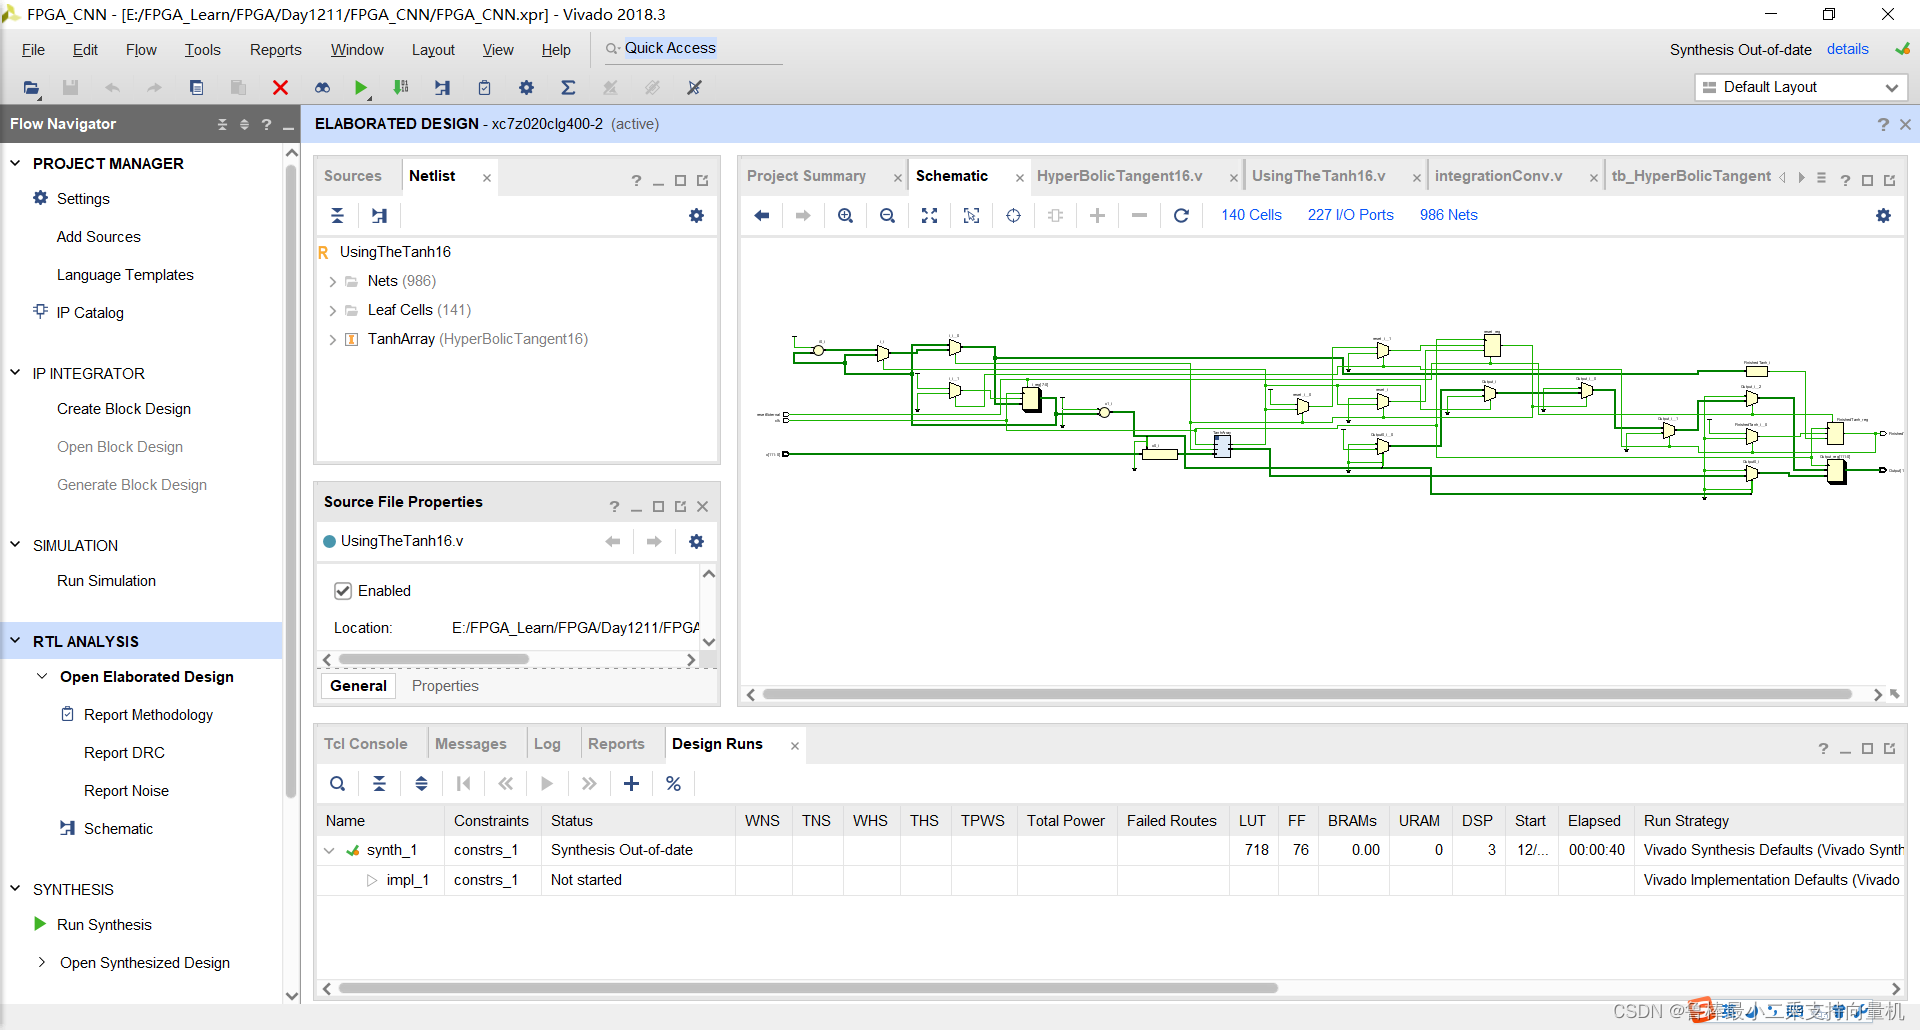Screen dimensions: 1920x1030
Task: Collapse the RTL ANALYSIS section
Action: coord(15,641)
